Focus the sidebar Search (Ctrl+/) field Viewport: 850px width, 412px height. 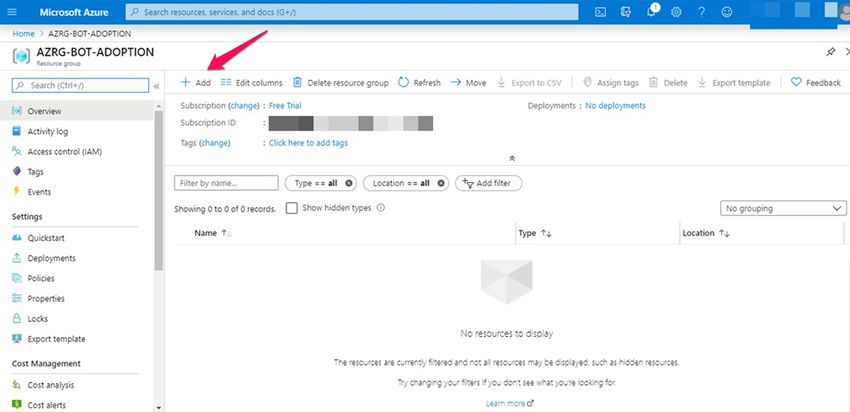tap(80, 85)
